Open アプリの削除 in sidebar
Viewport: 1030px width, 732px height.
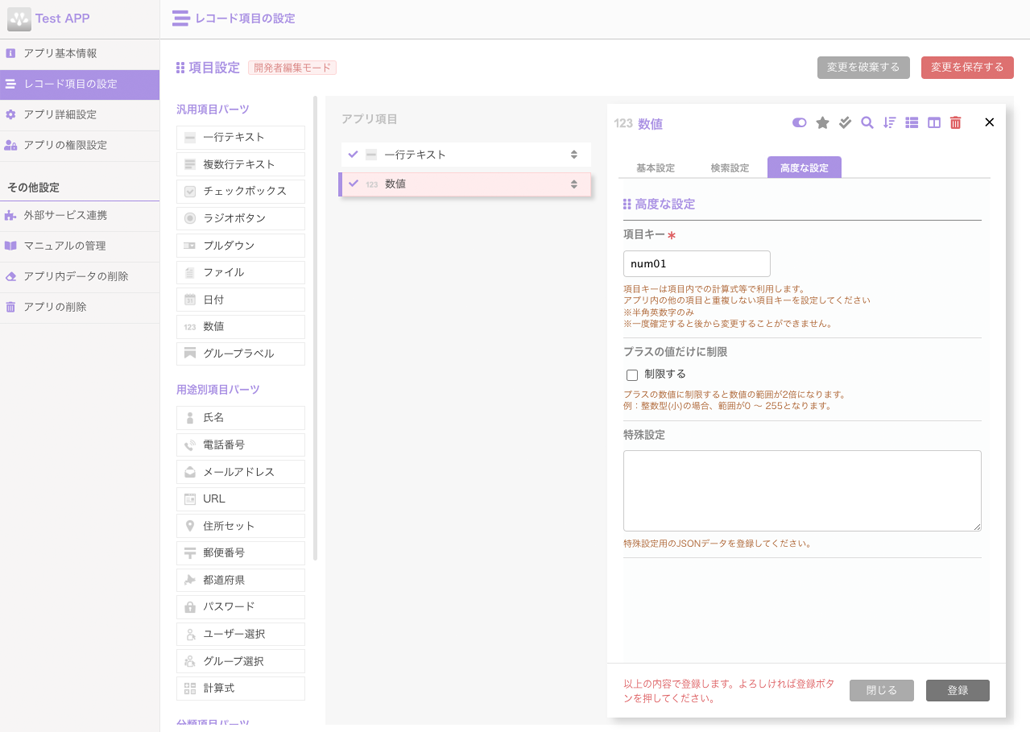(x=79, y=307)
